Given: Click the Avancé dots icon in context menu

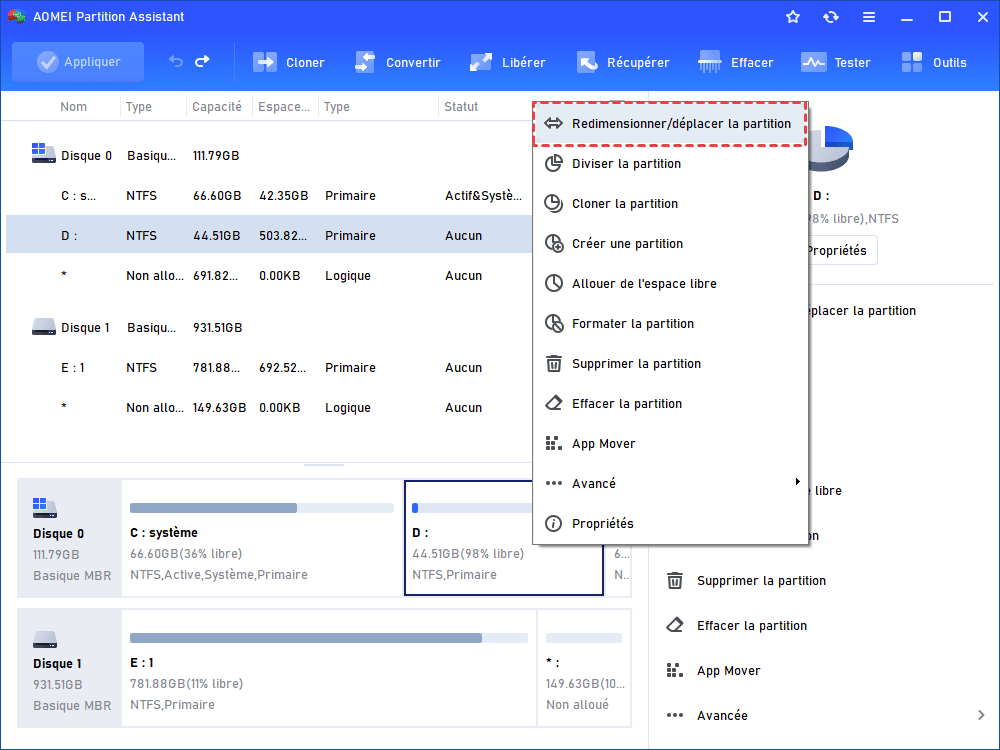Looking at the screenshot, I should [x=554, y=483].
